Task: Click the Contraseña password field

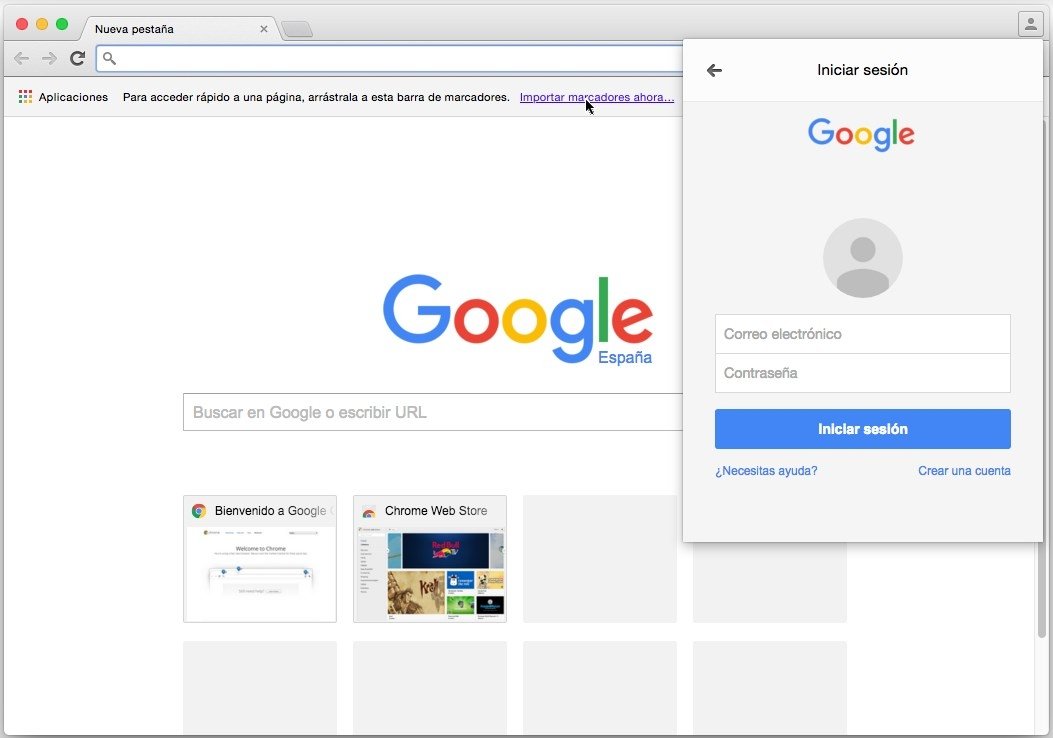Action: tap(862, 373)
